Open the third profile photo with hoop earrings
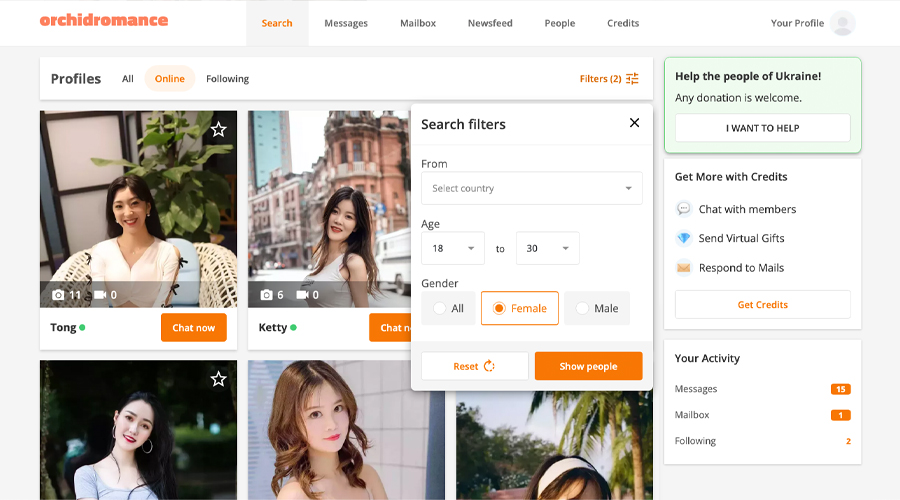The image size is (900, 500). (x=138, y=430)
